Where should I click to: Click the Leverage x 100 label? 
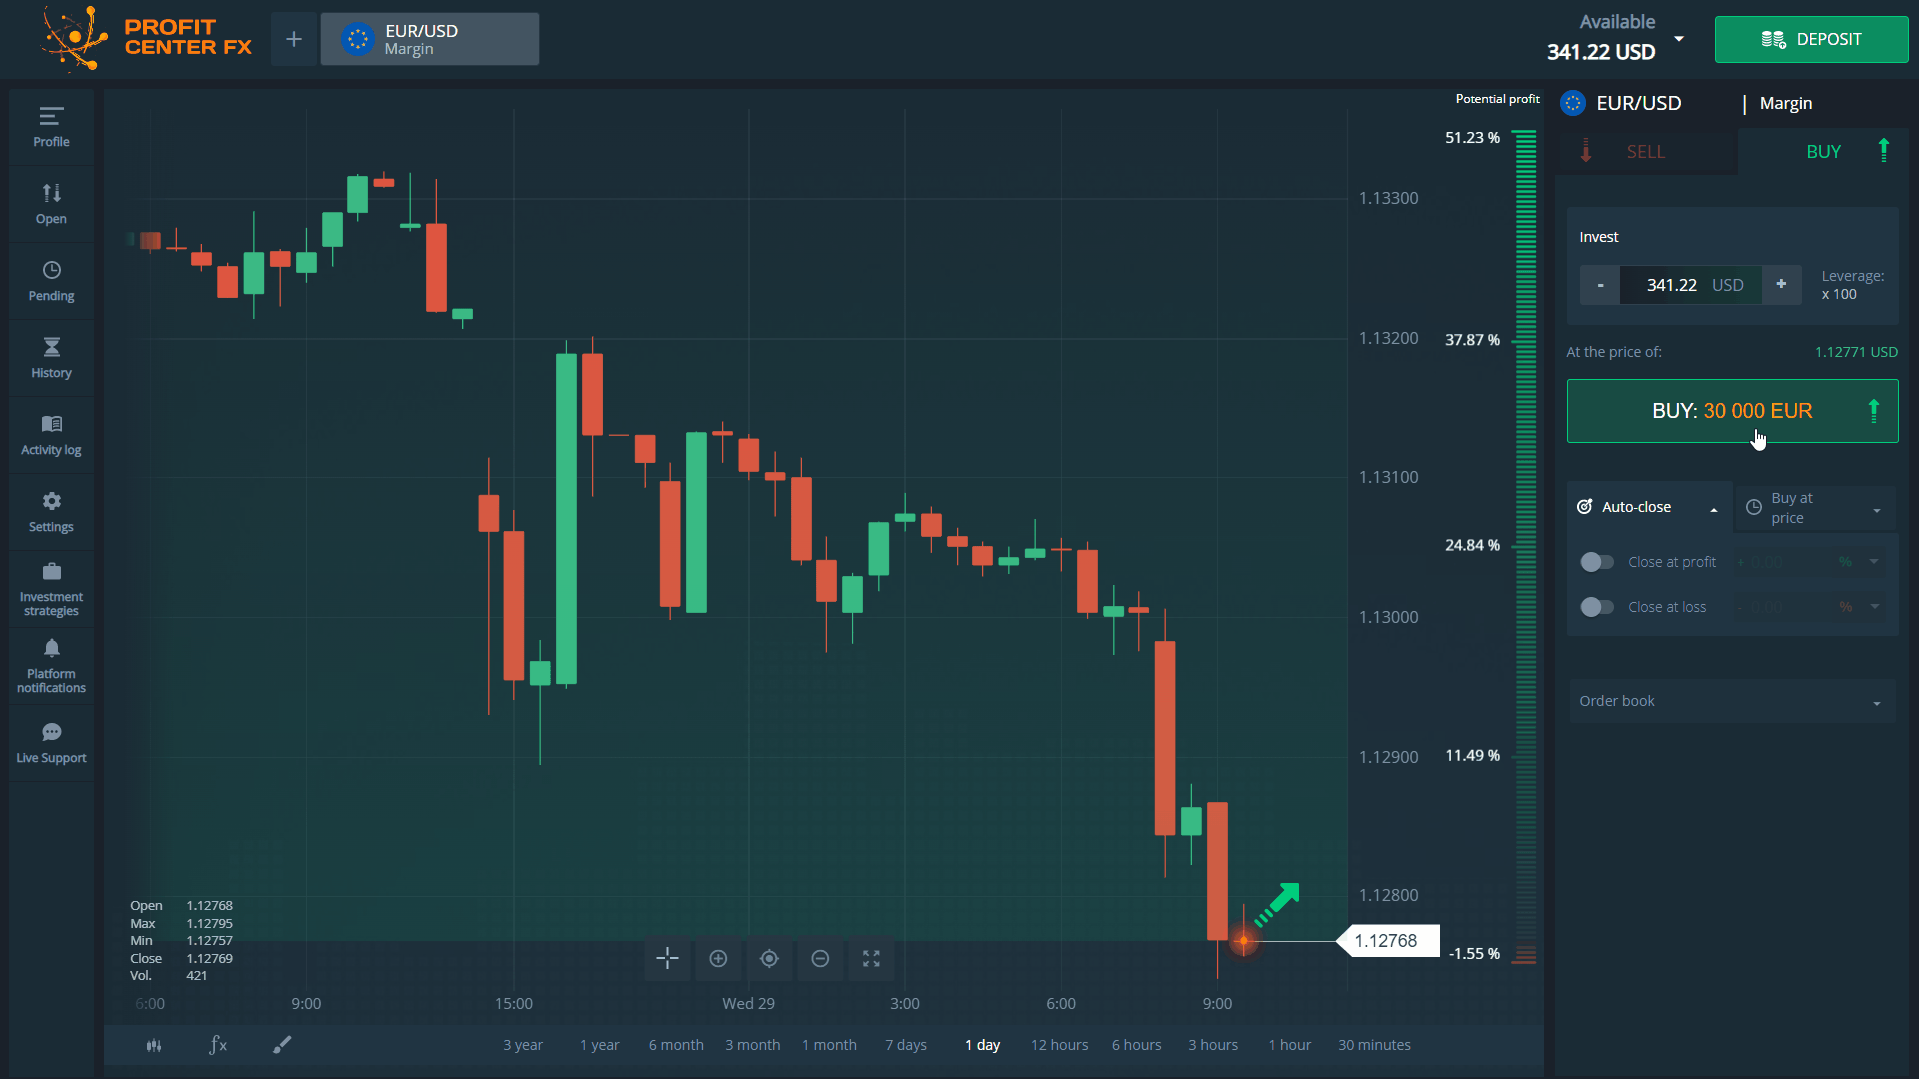[x=1853, y=285]
